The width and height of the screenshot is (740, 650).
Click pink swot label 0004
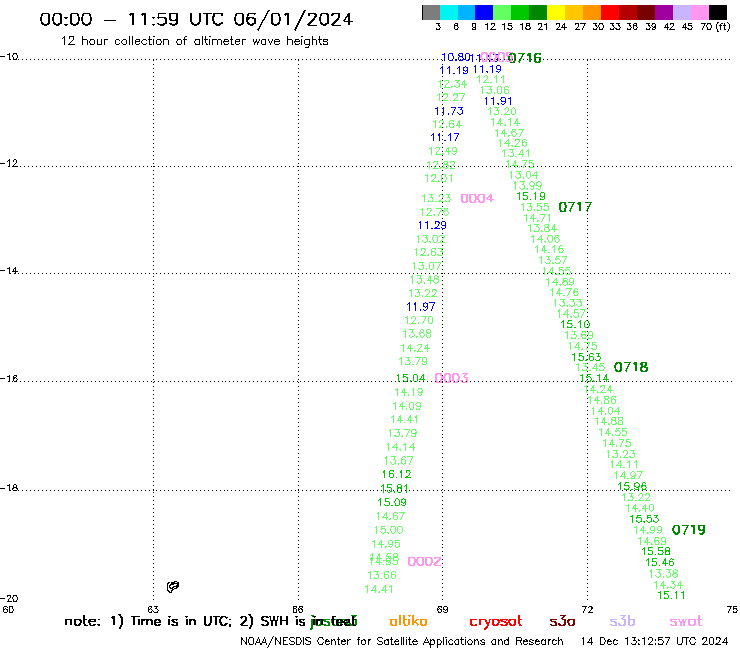477,198
